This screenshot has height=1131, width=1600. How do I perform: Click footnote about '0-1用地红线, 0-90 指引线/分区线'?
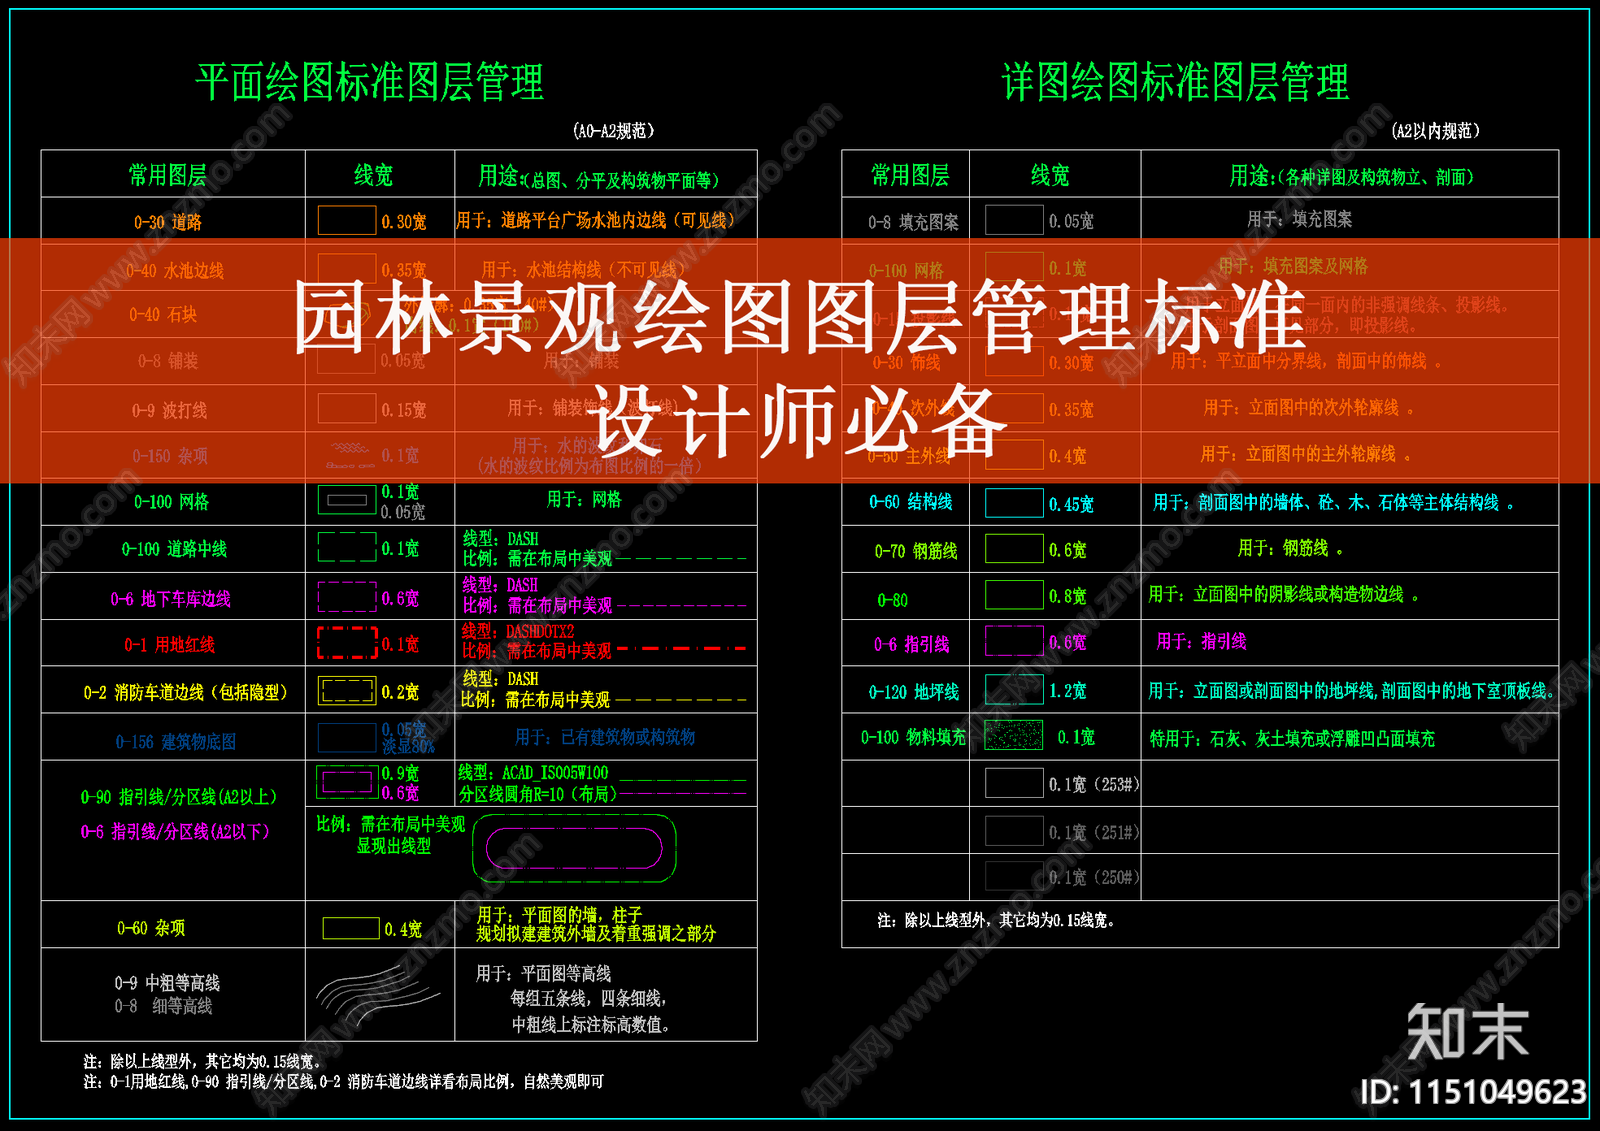[343, 1082]
